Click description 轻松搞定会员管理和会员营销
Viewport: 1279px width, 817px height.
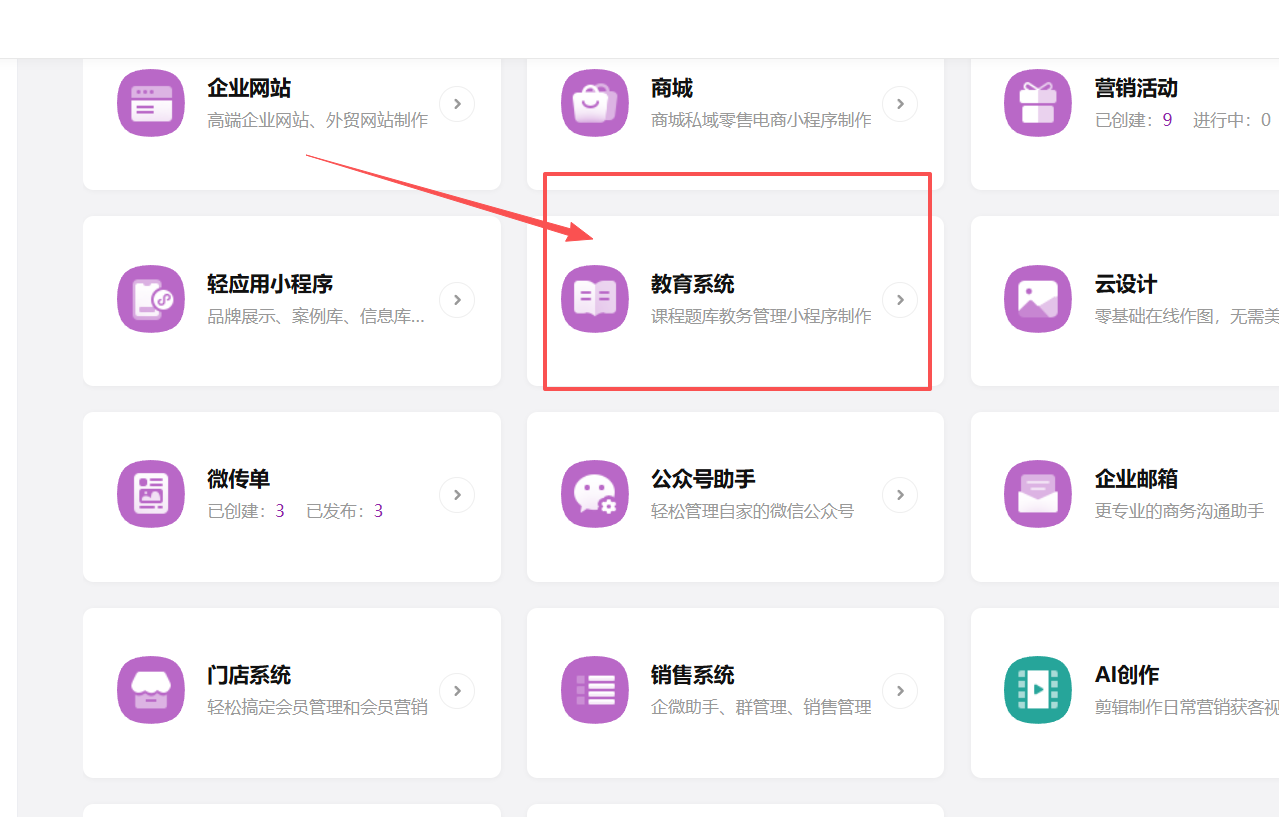(318, 707)
